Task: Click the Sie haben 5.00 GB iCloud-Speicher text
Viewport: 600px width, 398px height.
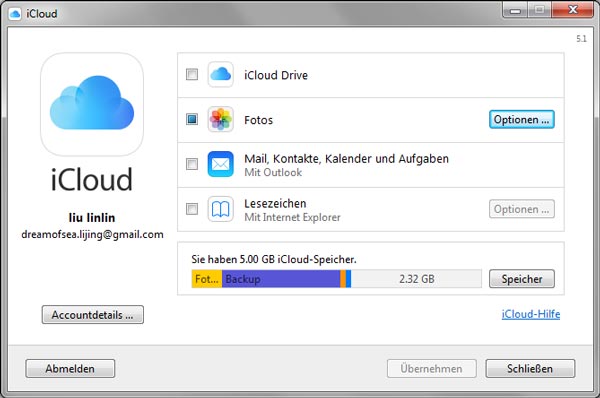Action: [274, 259]
